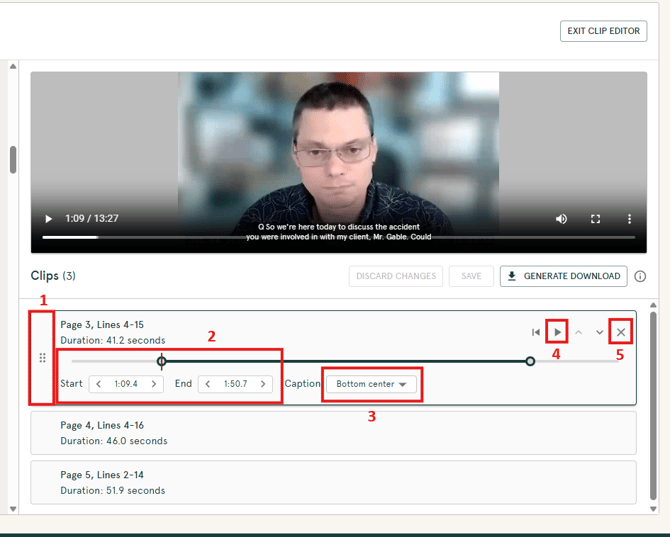Open video player more options menu

629,219
